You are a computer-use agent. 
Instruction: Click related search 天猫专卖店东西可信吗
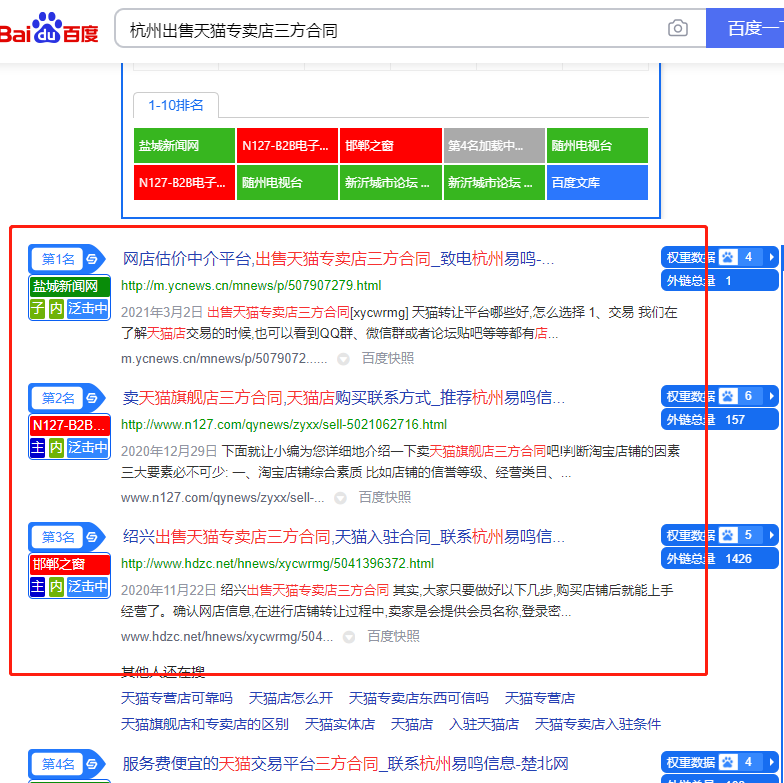(418, 698)
